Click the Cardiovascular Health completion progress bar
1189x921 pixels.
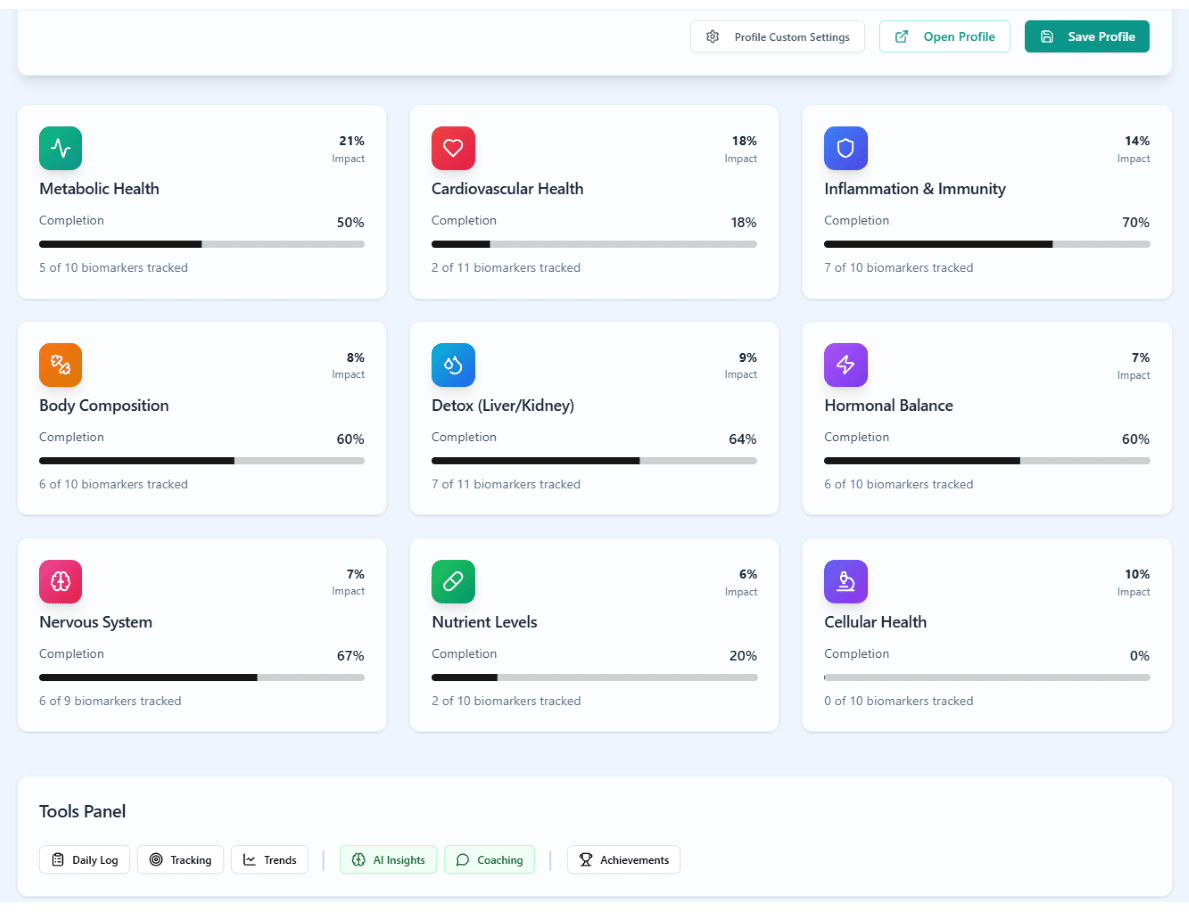click(594, 244)
